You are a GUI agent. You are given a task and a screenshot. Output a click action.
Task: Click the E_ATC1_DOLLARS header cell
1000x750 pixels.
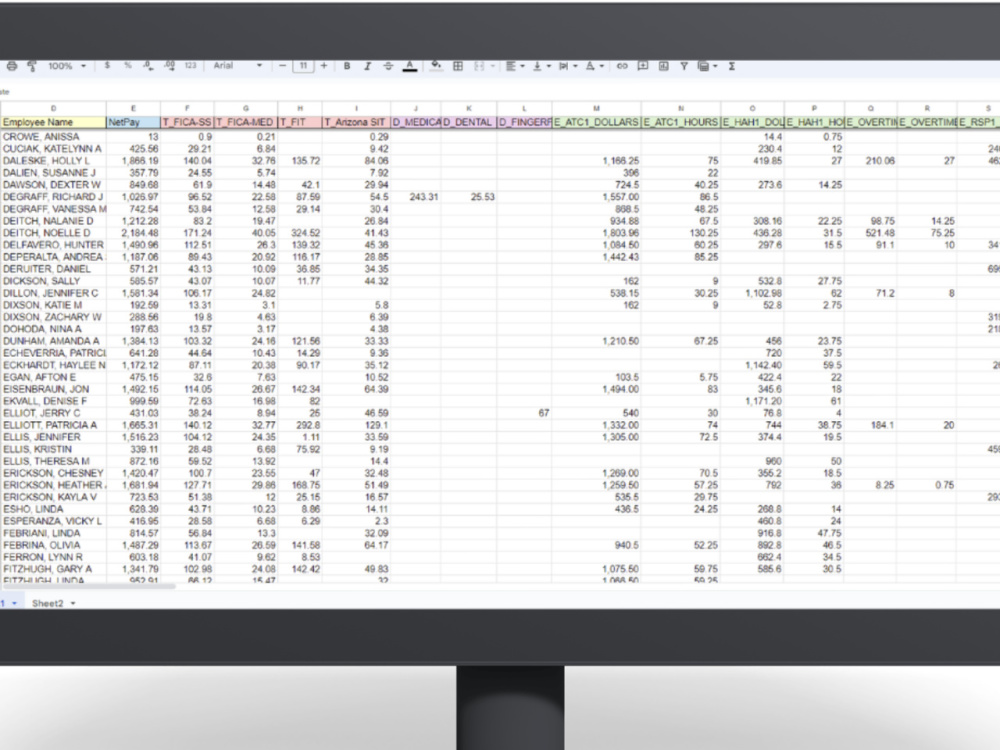tap(596, 122)
